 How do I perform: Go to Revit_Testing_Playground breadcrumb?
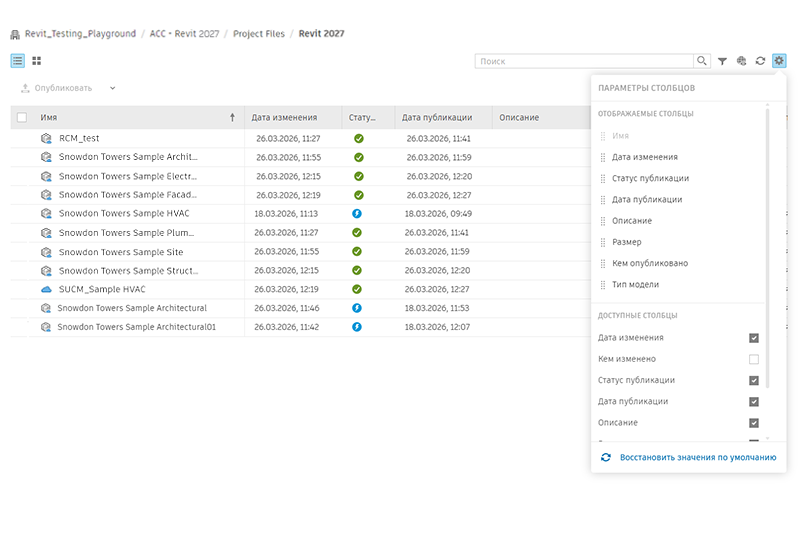[x=80, y=34]
